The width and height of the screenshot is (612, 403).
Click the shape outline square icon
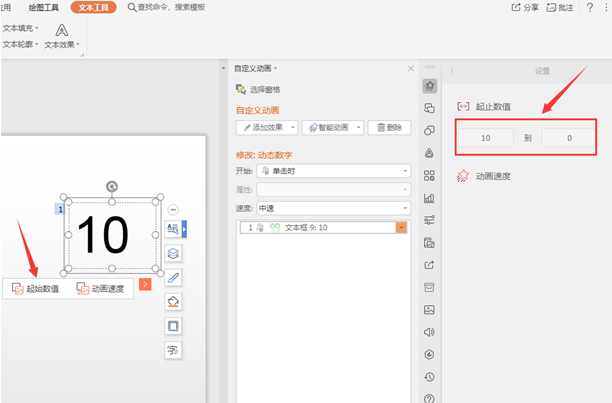click(x=173, y=326)
